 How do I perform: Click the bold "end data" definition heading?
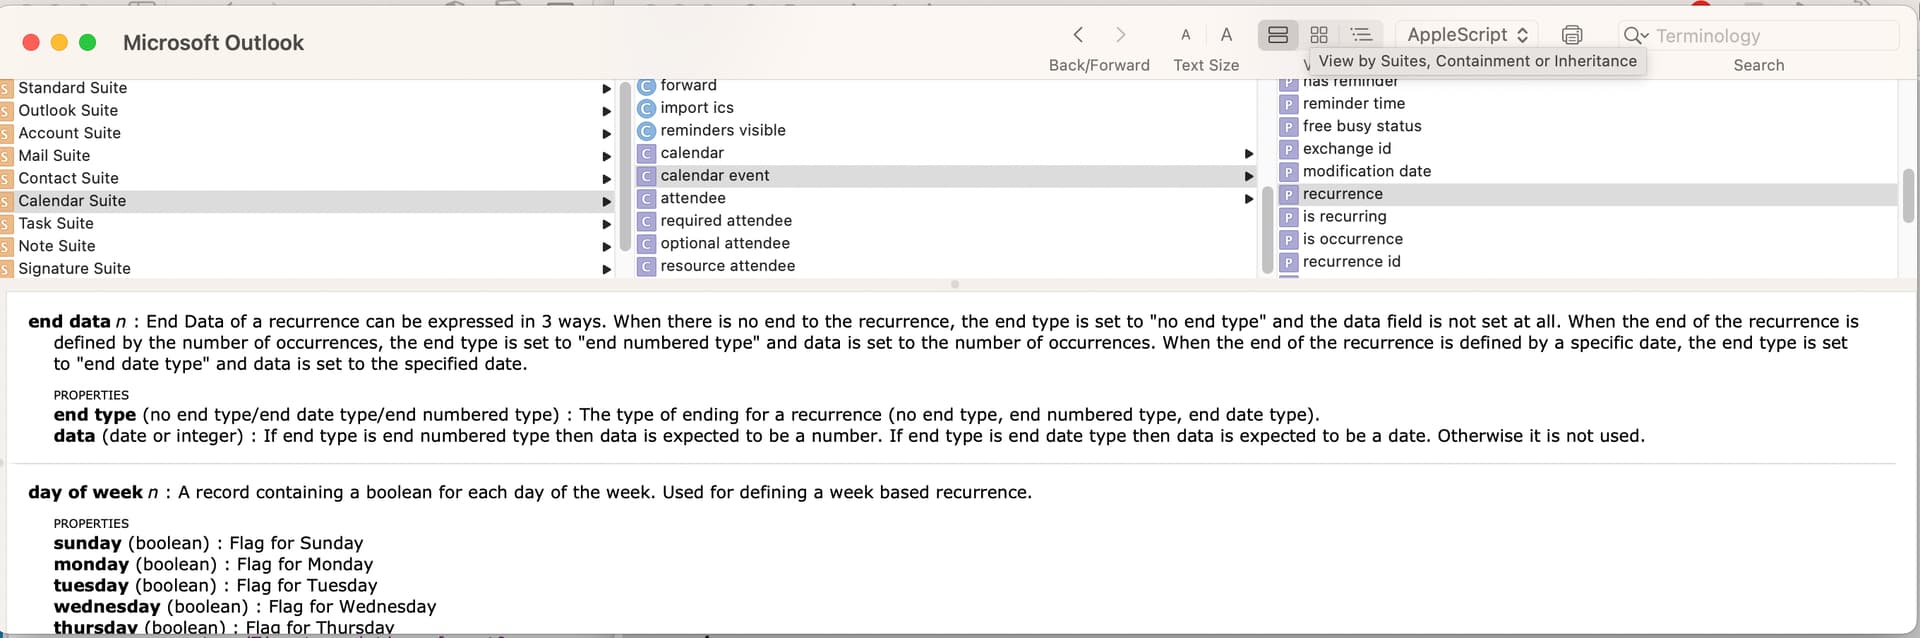point(69,321)
